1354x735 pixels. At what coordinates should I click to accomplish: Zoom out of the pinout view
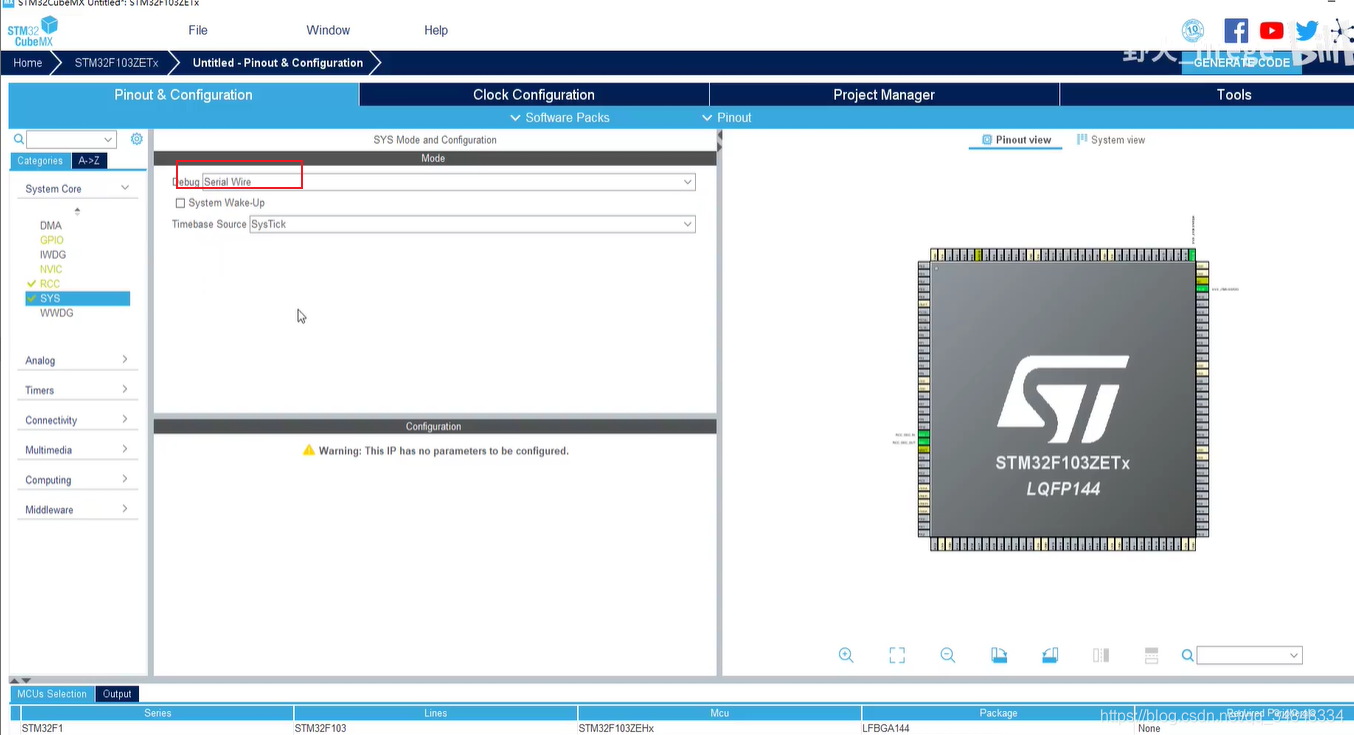948,655
